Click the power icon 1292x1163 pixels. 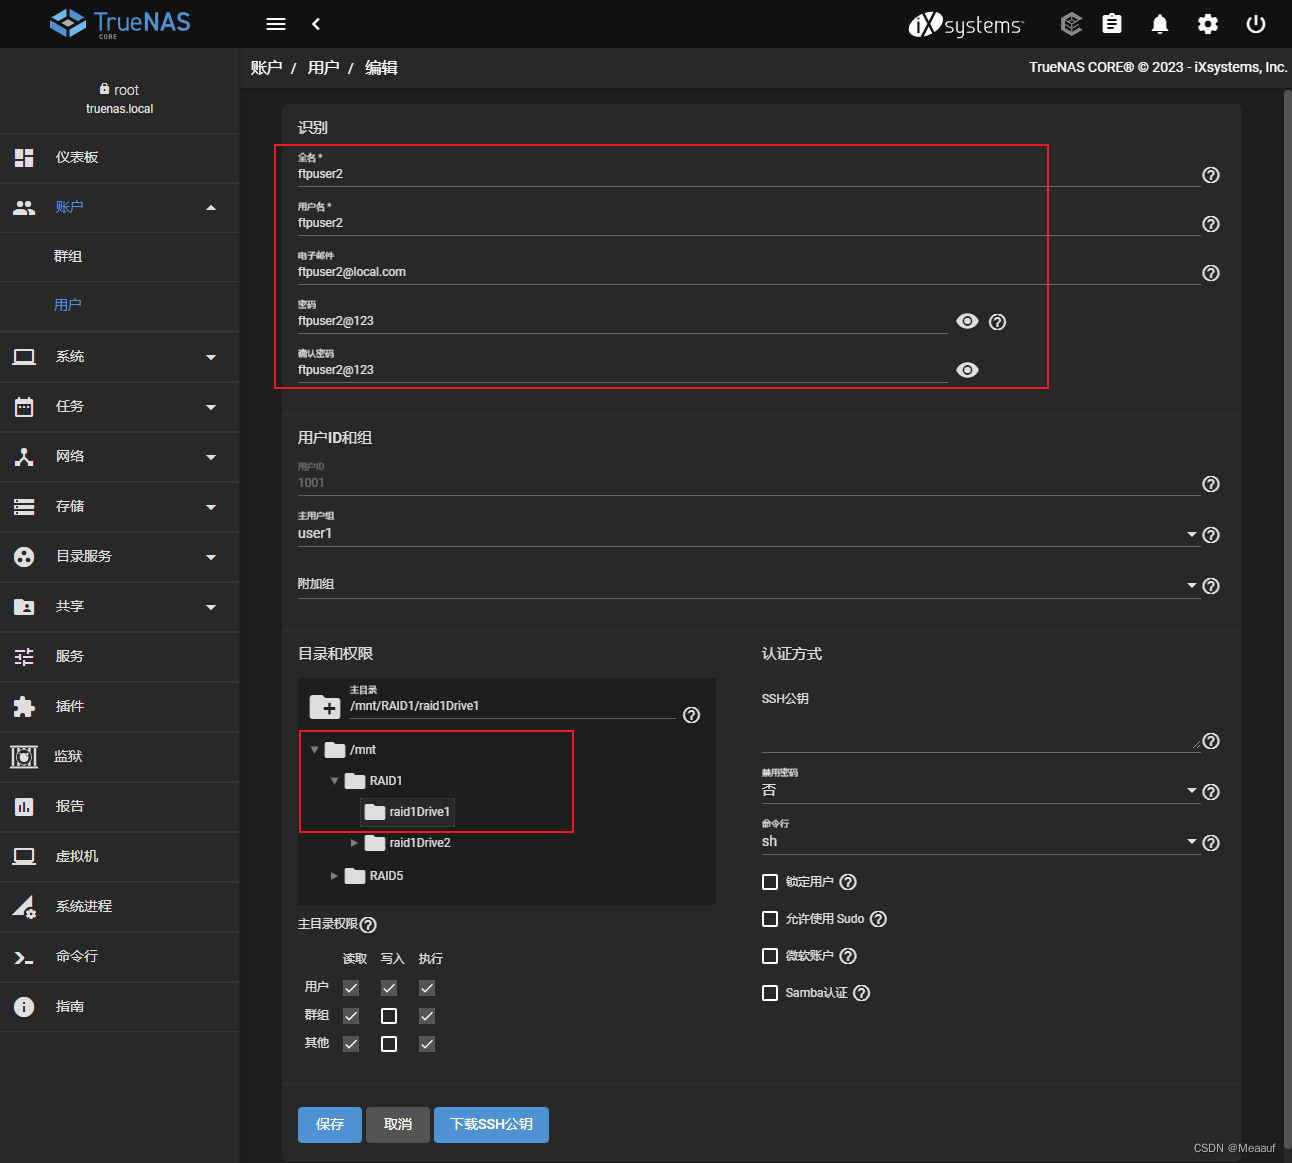1256,24
